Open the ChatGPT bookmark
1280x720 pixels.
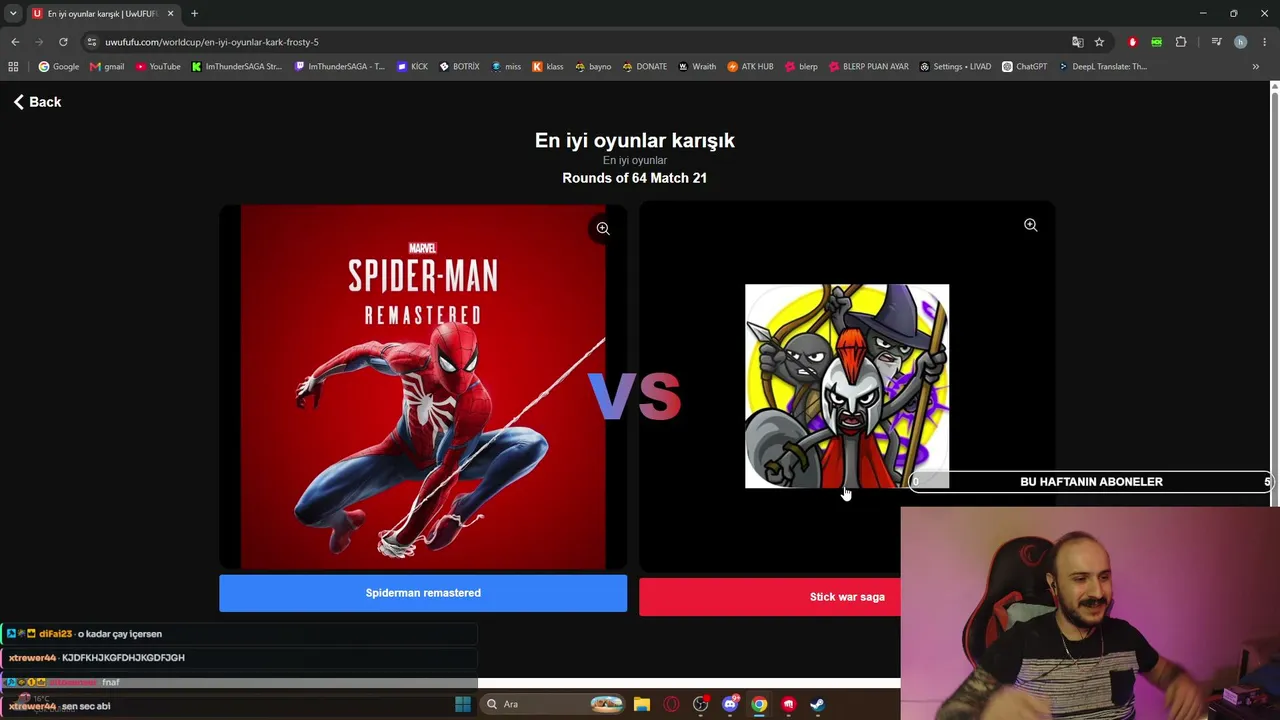pos(1025,67)
